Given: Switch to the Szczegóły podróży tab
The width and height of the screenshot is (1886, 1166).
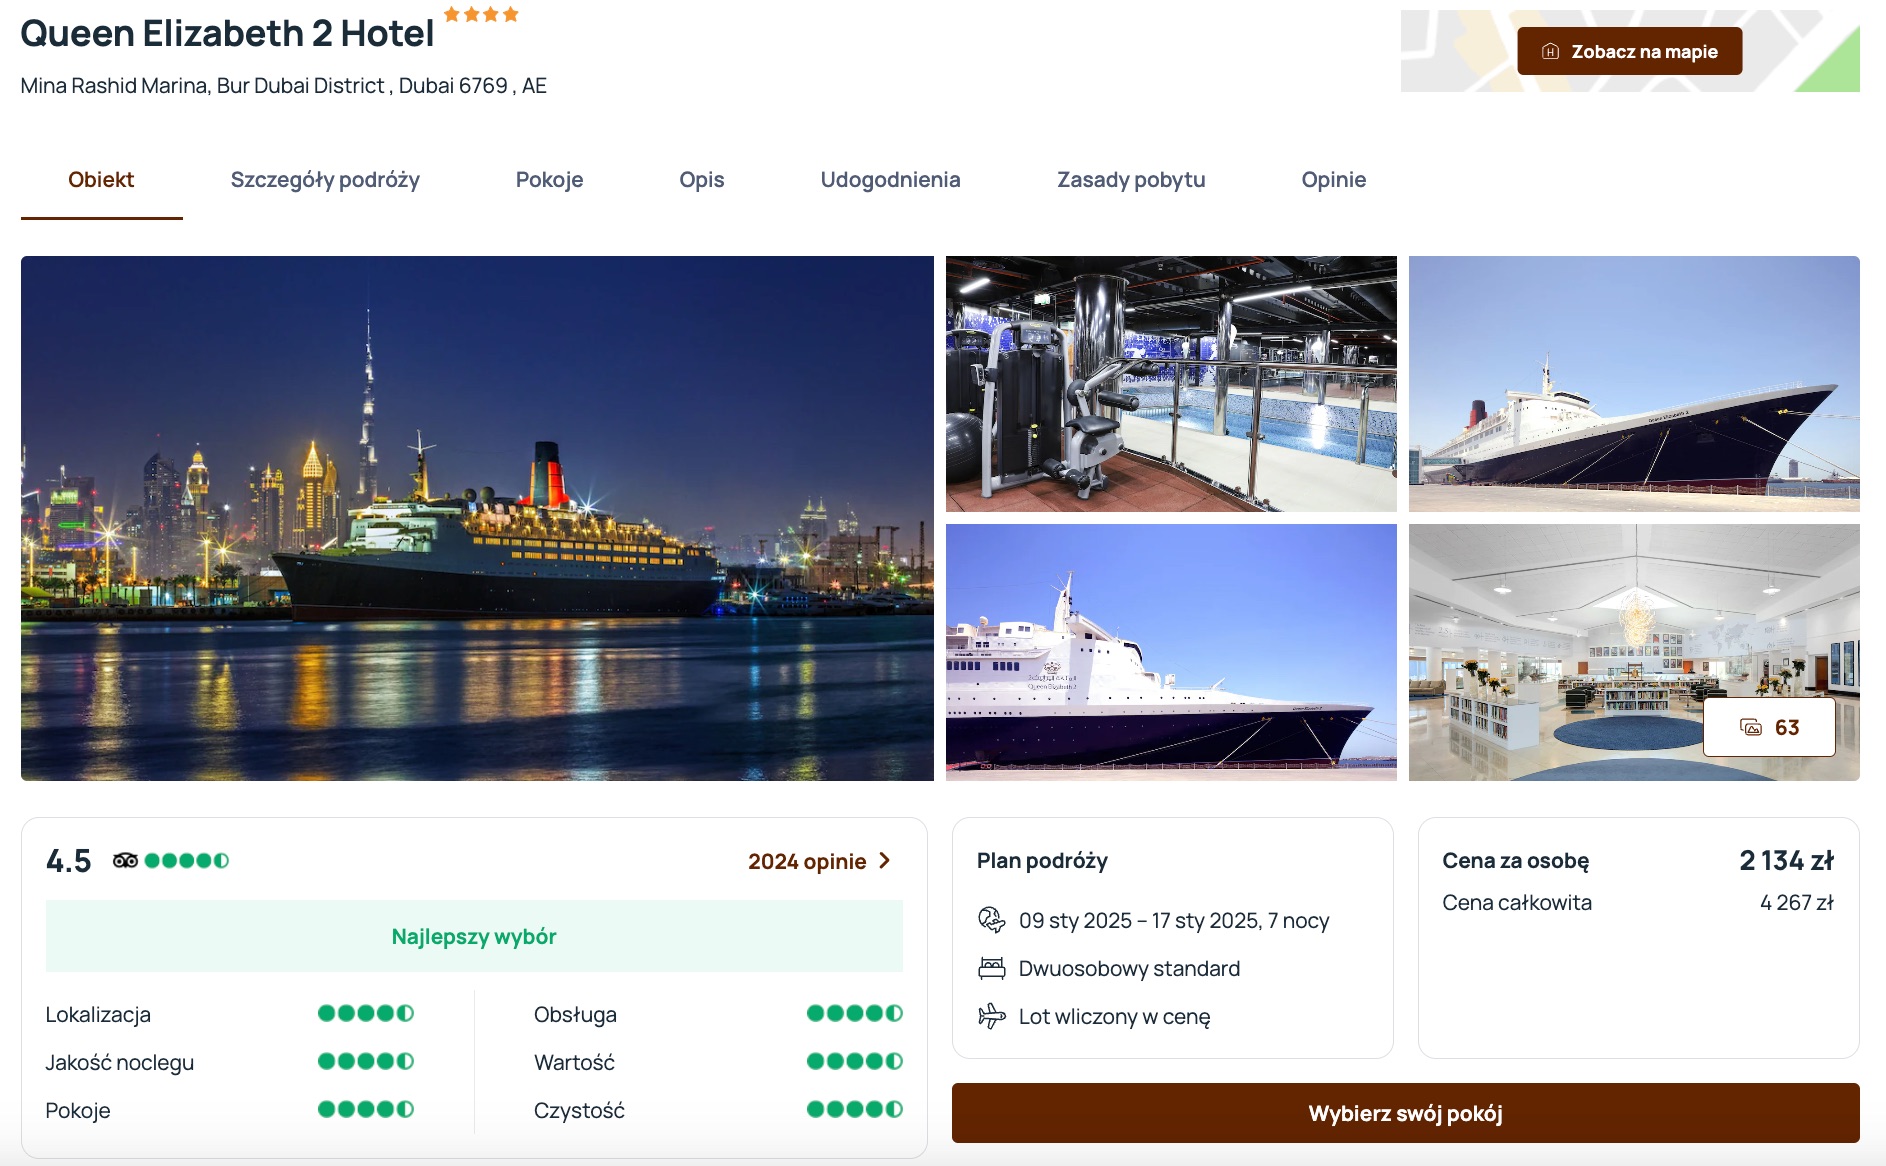Looking at the screenshot, I should coord(325,180).
